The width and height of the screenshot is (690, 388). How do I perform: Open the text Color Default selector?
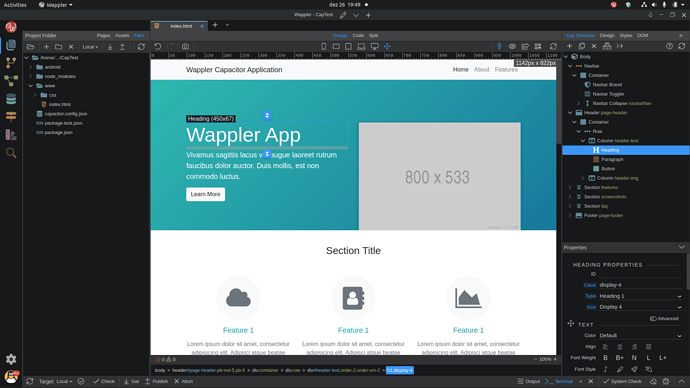click(641, 336)
